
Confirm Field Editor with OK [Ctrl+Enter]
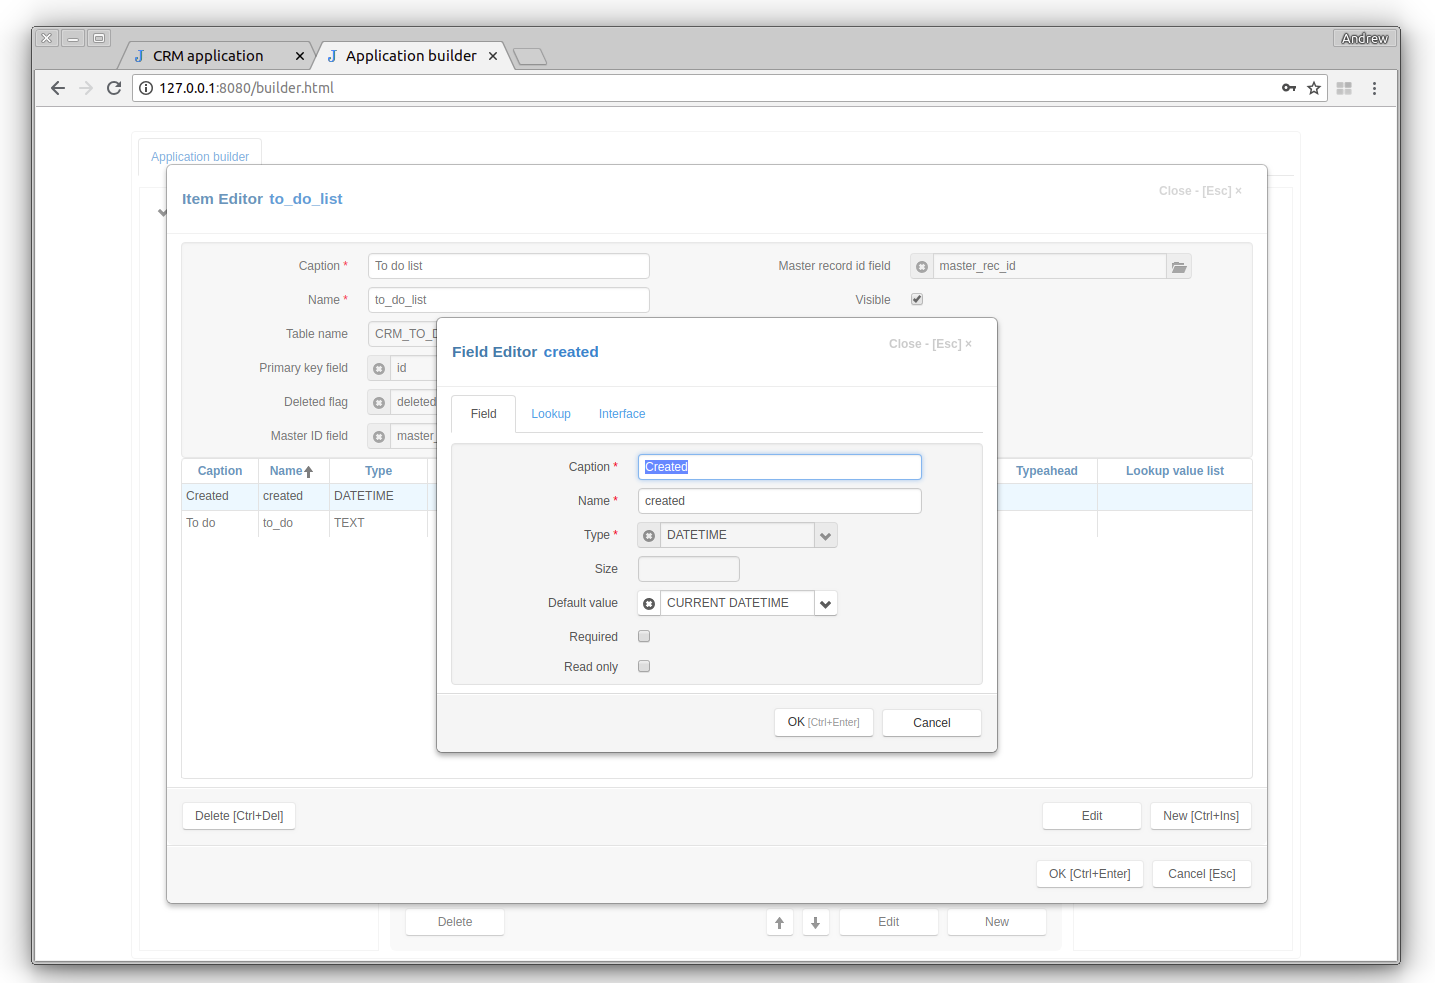point(824,722)
